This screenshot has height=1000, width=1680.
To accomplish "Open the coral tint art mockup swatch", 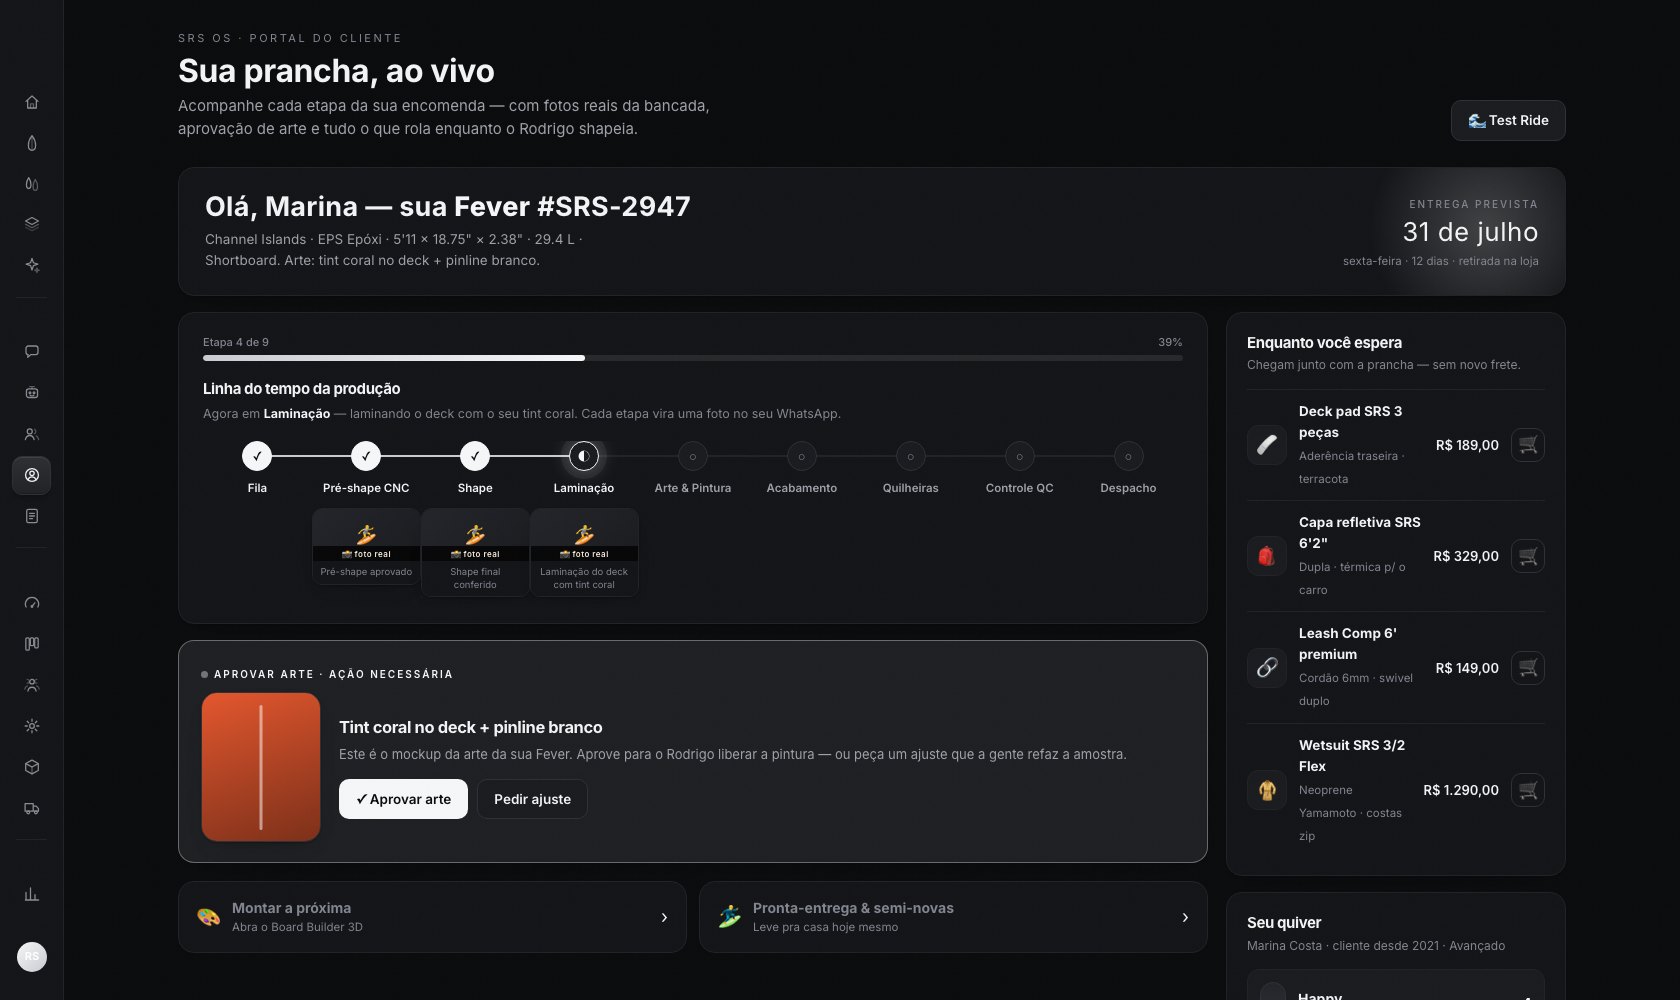I will [261, 767].
